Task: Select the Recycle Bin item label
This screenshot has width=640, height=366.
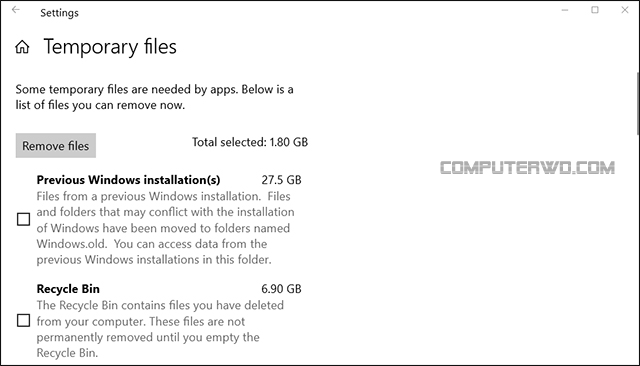Action: click(x=68, y=289)
